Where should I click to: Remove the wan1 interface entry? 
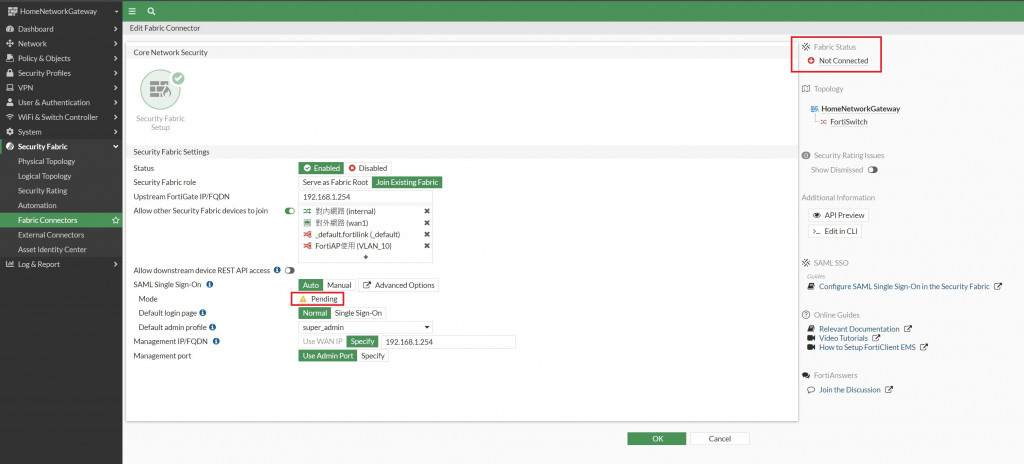pos(426,223)
